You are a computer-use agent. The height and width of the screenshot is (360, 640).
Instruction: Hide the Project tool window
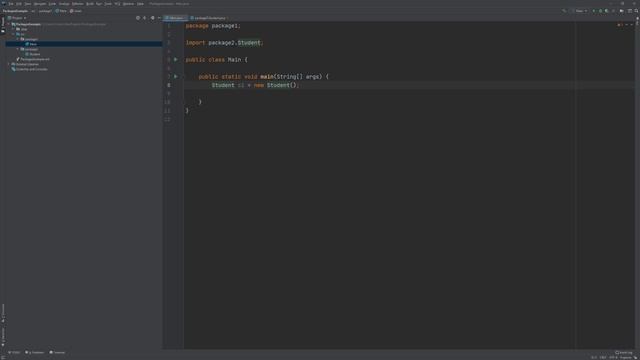[159, 18]
